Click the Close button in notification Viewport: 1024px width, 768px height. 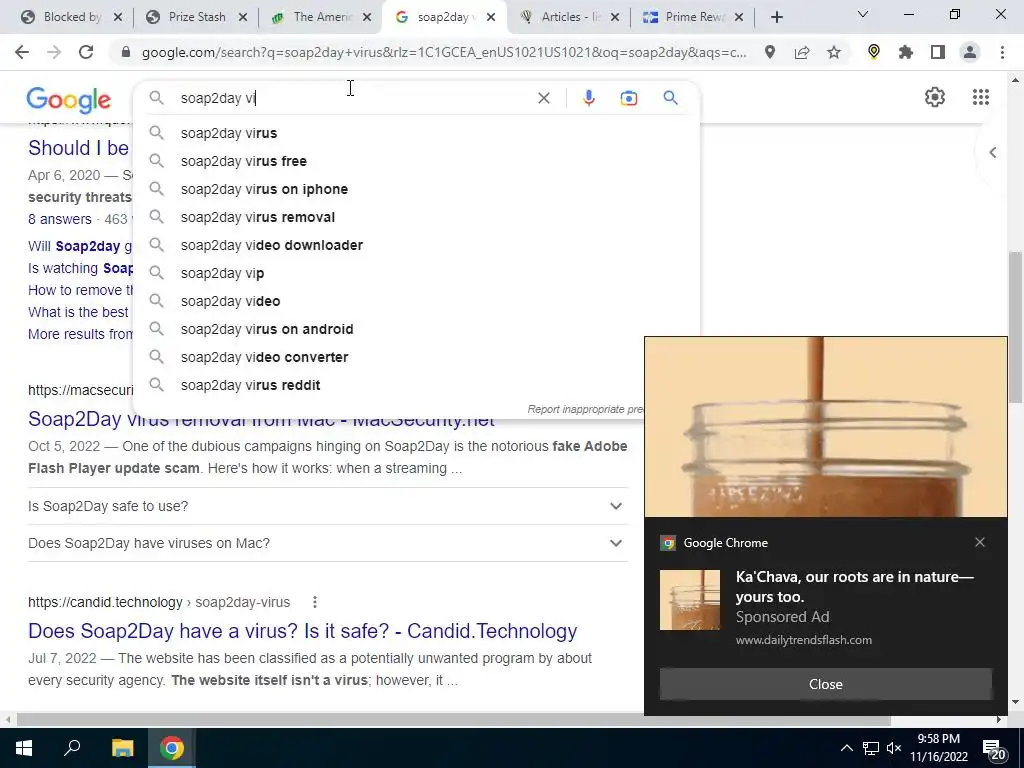click(x=825, y=684)
